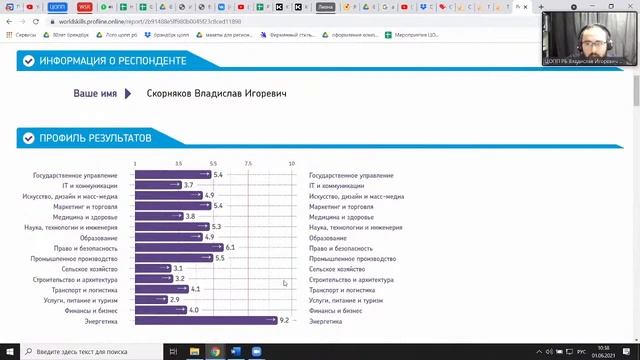Viewport: 640px width, 360px height.
Task: Click the volume speaker tray icon
Action: click(549, 352)
